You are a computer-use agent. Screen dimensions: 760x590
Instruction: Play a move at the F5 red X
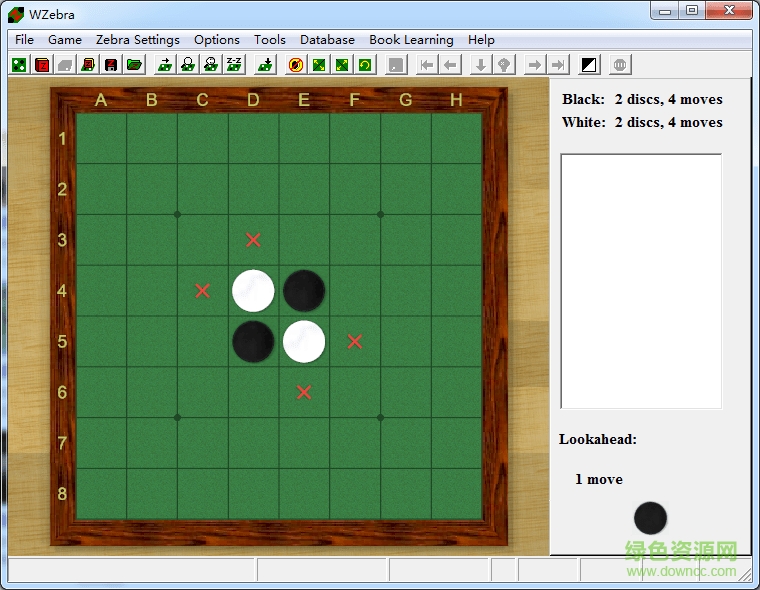point(355,342)
